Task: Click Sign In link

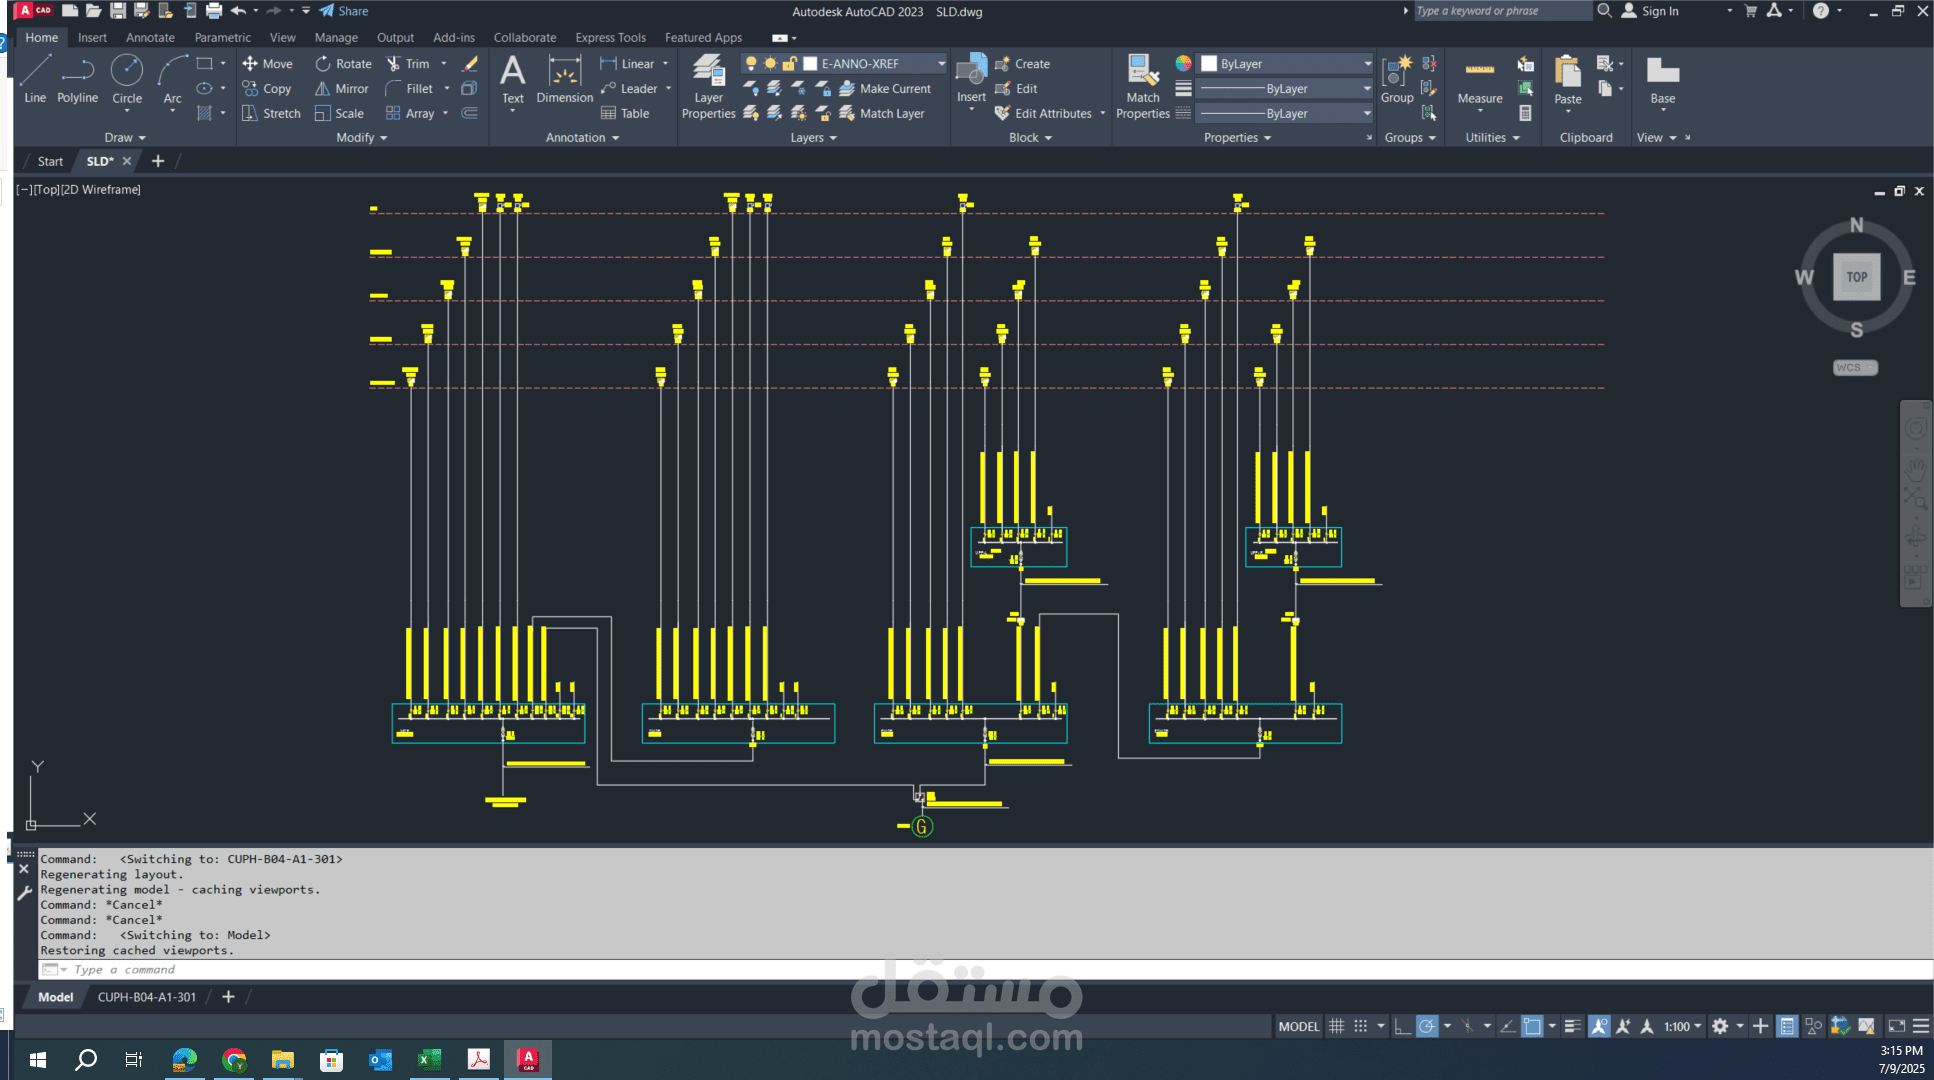Action: point(1650,11)
